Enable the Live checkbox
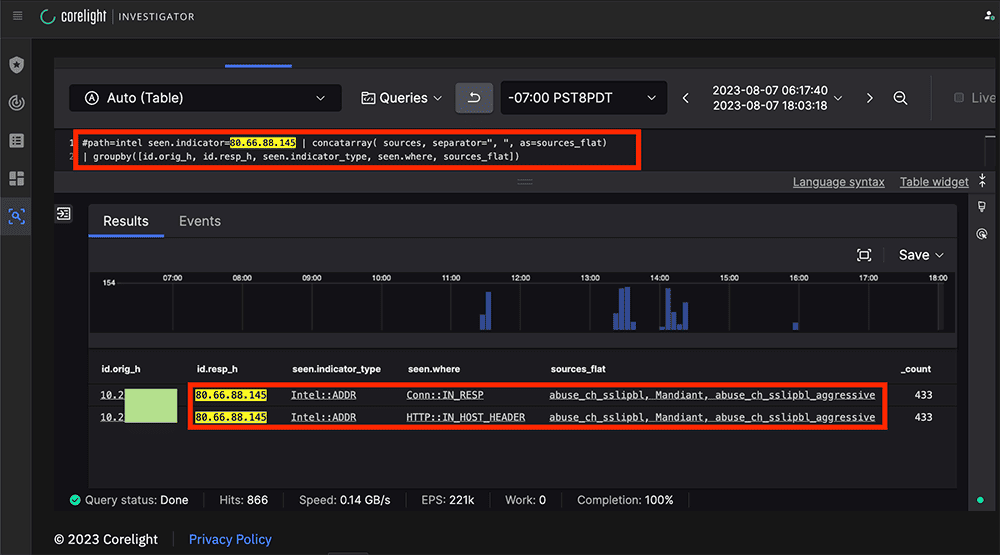 (x=959, y=98)
